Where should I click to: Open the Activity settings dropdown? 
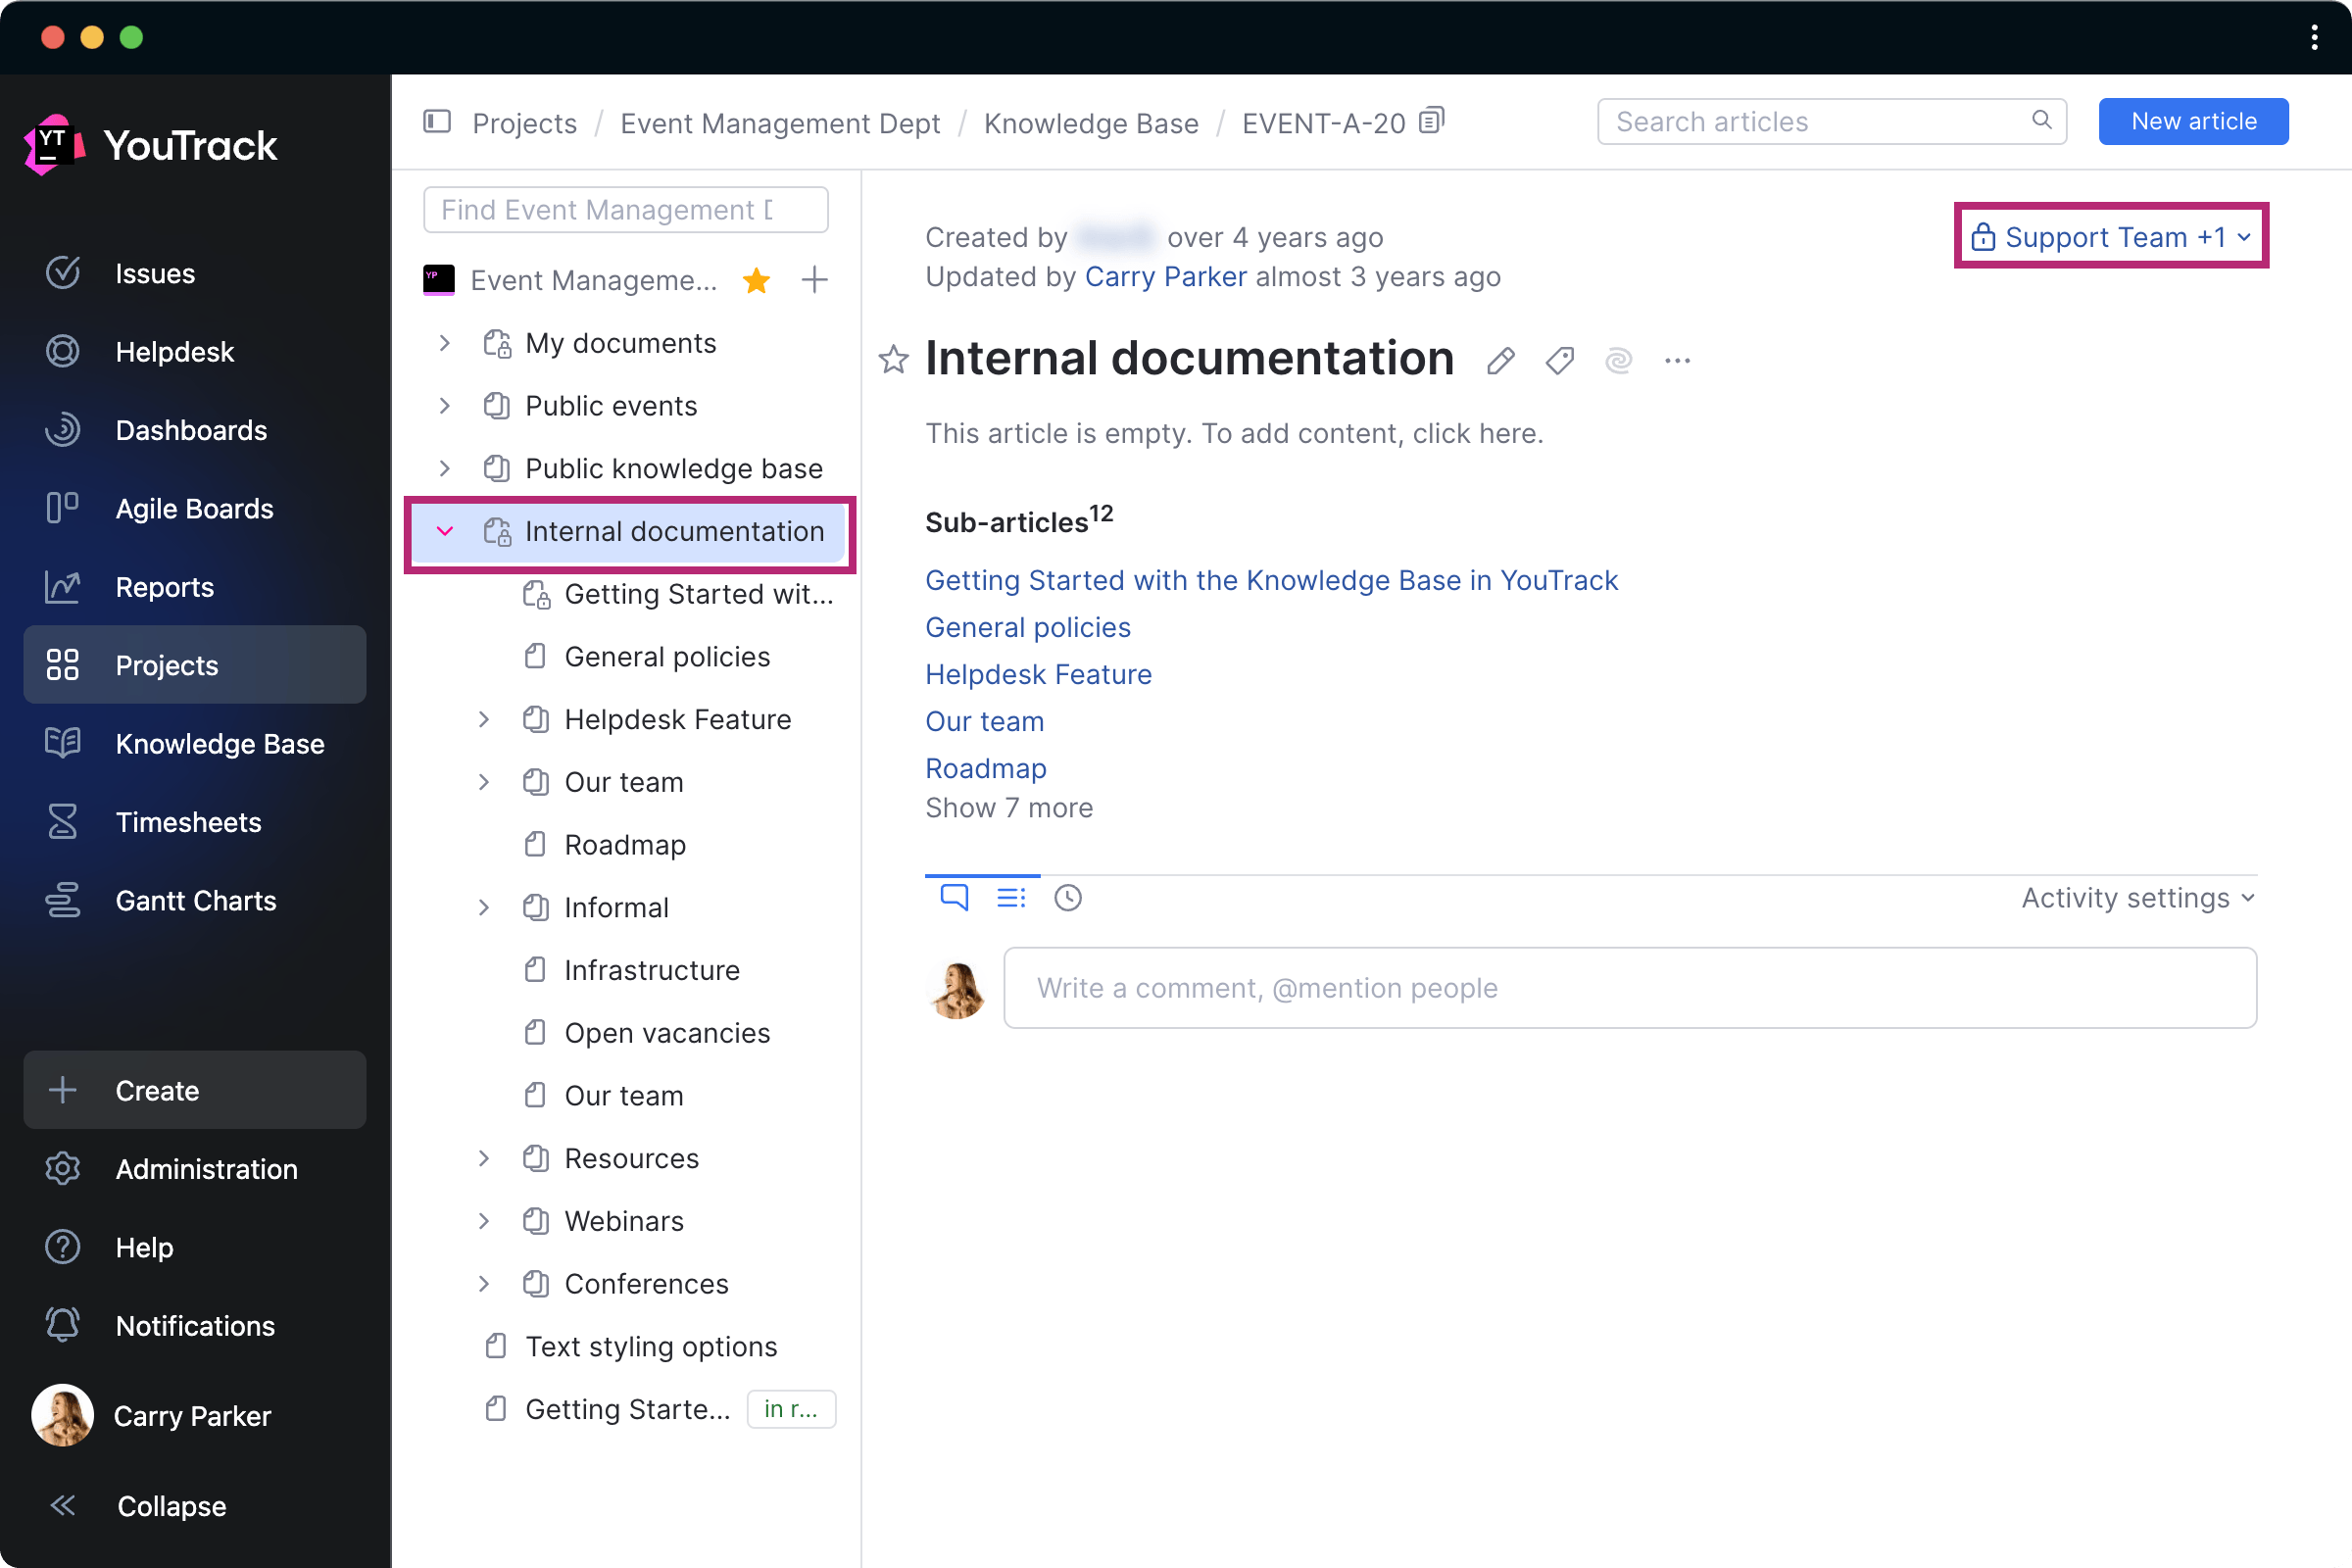tap(2136, 897)
